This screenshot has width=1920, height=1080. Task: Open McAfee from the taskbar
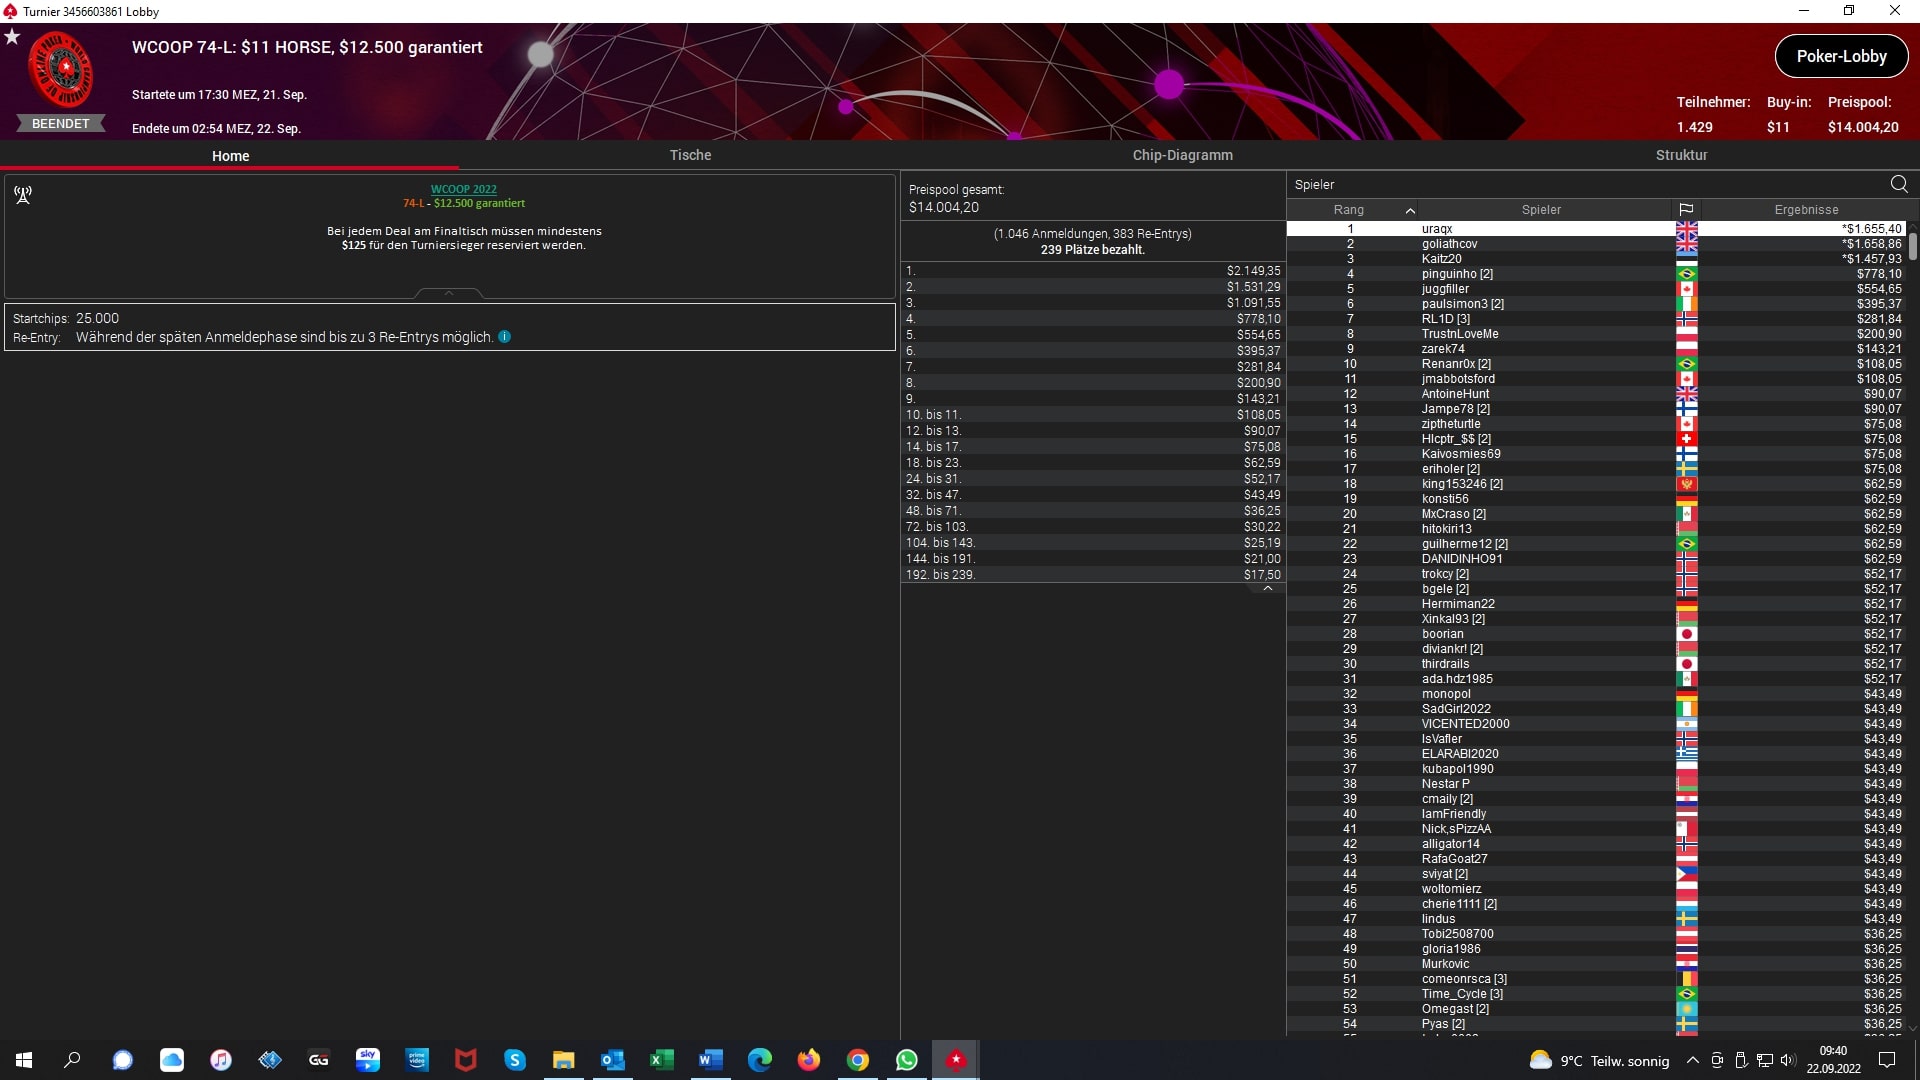tap(466, 1060)
